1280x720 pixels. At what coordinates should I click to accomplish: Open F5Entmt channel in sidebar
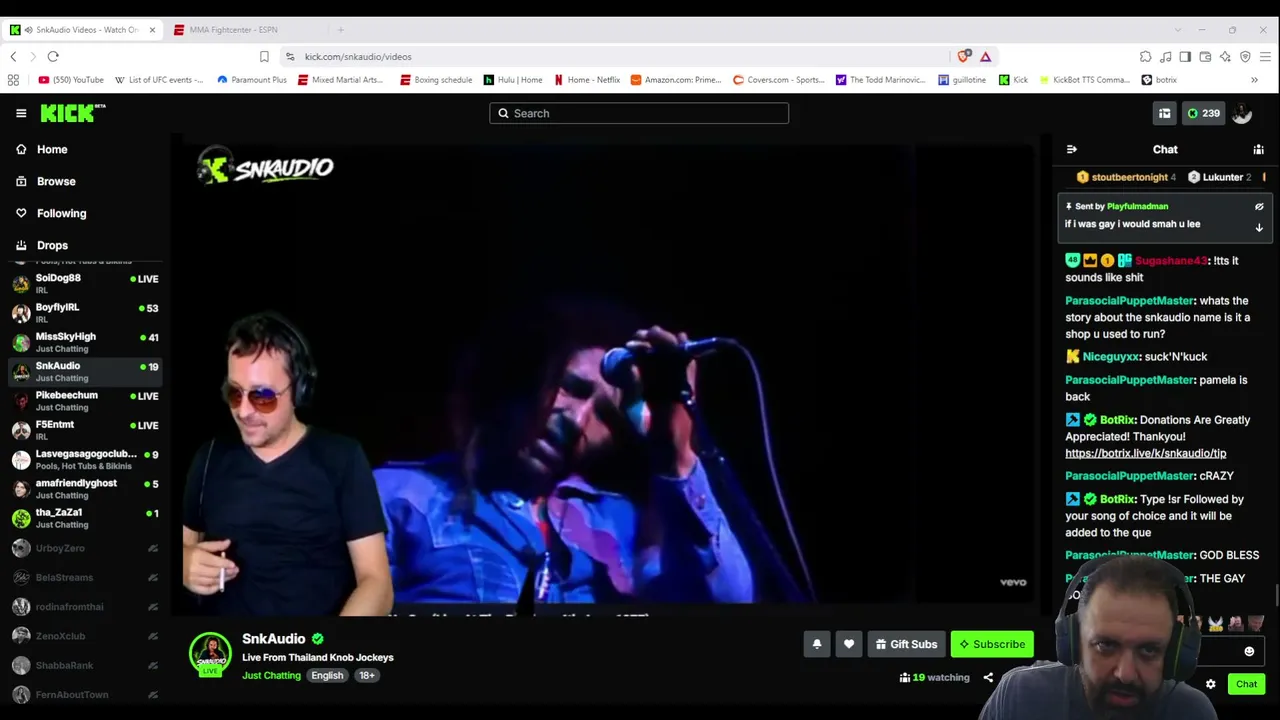coord(85,430)
